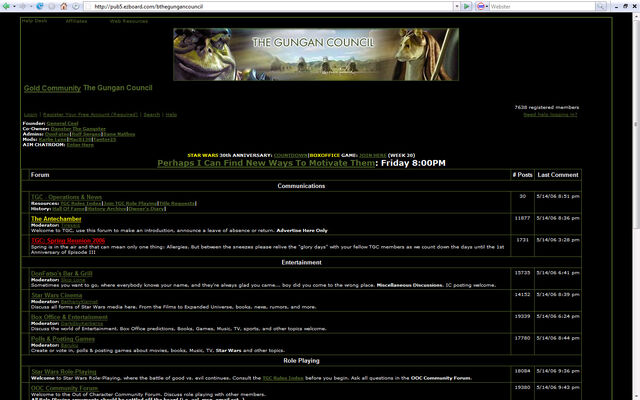Click the Polls & Posting Games post count 17780
640x400 pixels.
click(522, 338)
